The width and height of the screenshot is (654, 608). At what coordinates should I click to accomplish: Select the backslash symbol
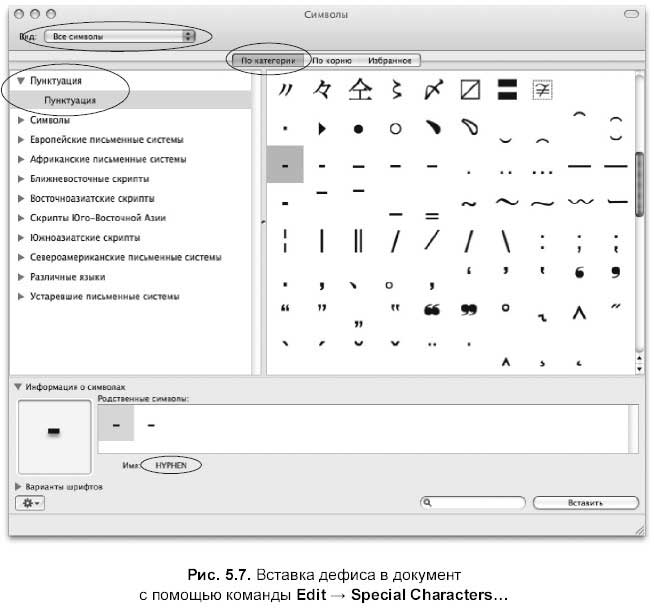pyautogui.click(x=506, y=241)
